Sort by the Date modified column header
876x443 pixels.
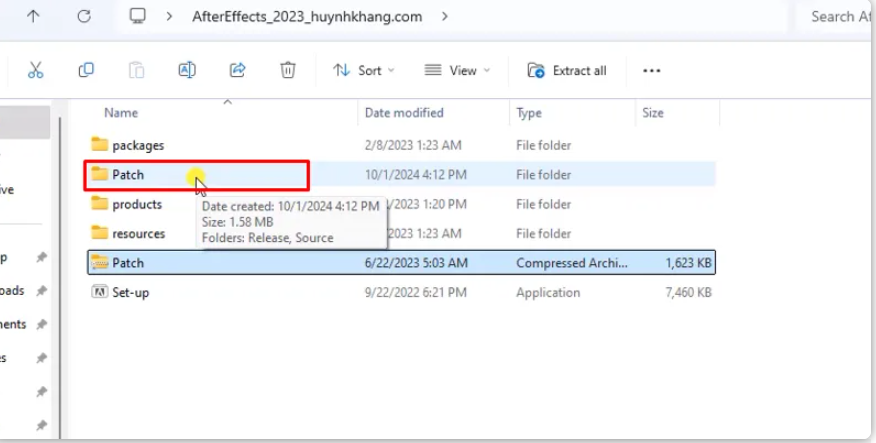(x=404, y=113)
